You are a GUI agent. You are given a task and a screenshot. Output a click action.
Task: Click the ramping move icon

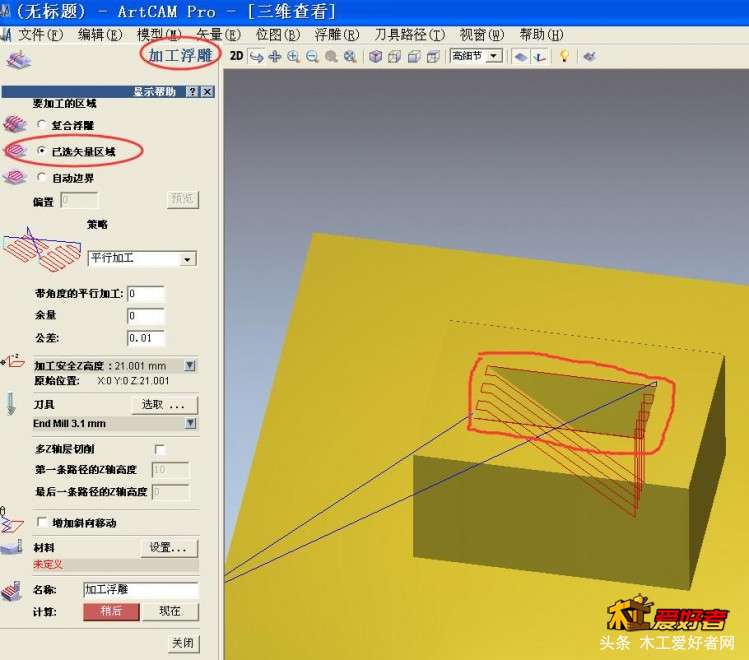(x=11, y=522)
